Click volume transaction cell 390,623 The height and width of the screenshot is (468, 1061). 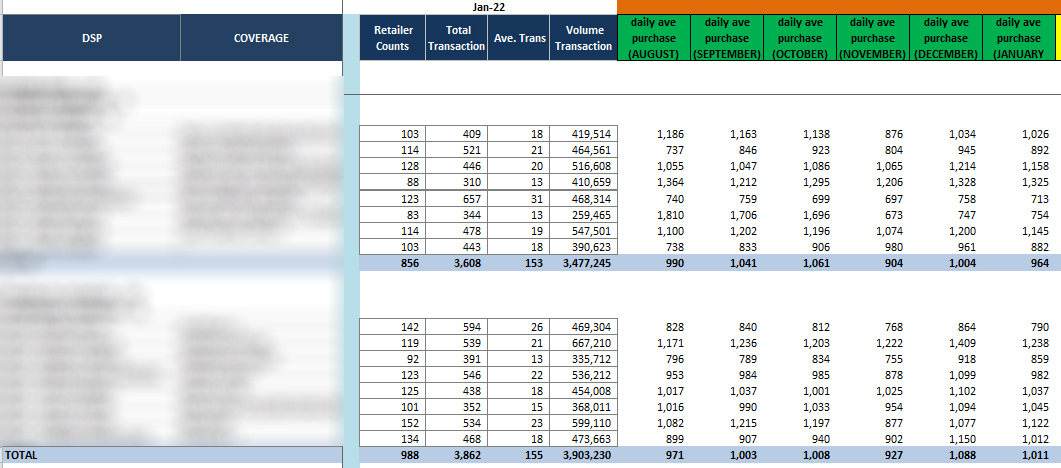click(x=583, y=248)
